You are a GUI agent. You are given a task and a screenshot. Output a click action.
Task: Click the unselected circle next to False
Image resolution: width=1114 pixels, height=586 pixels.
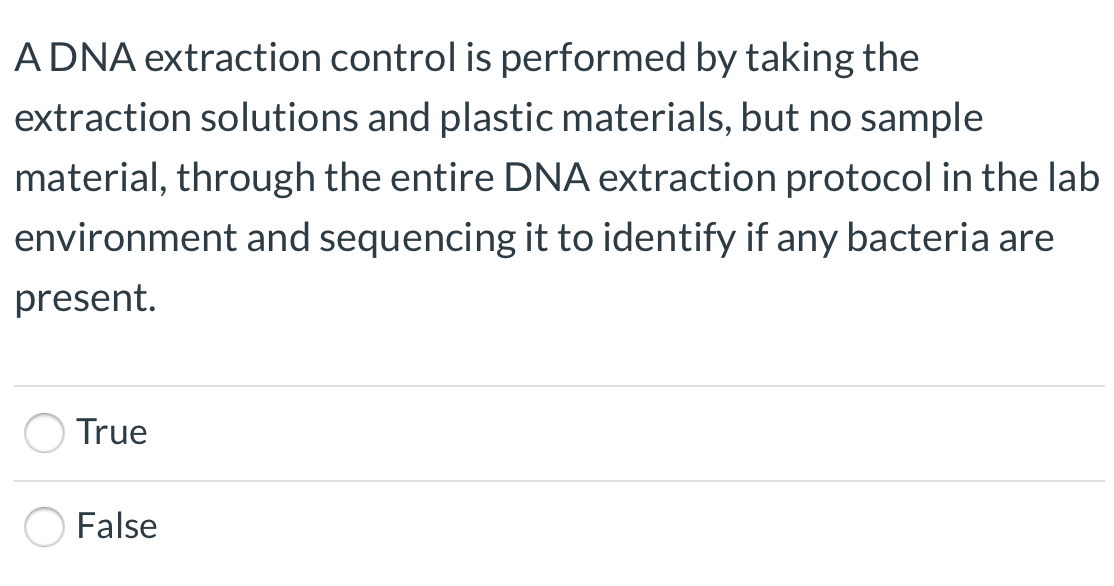click(x=44, y=527)
